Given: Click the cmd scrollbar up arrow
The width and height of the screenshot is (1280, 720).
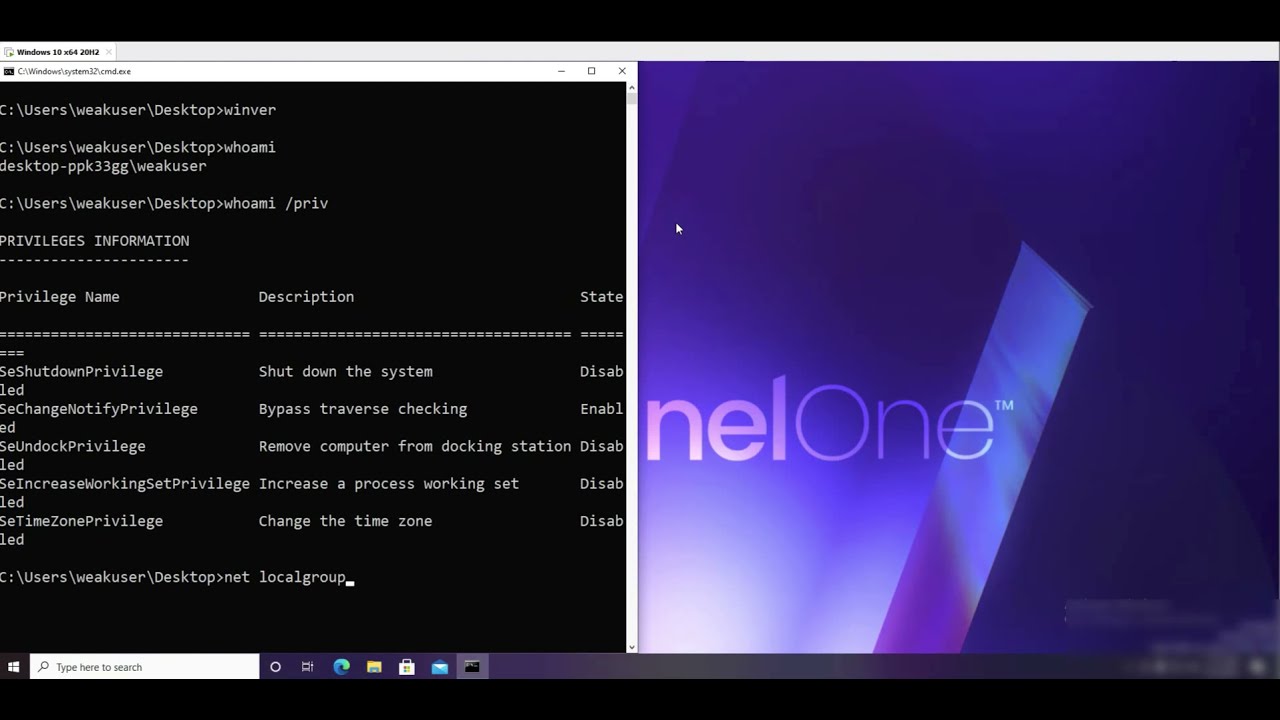Looking at the screenshot, I should (631, 87).
